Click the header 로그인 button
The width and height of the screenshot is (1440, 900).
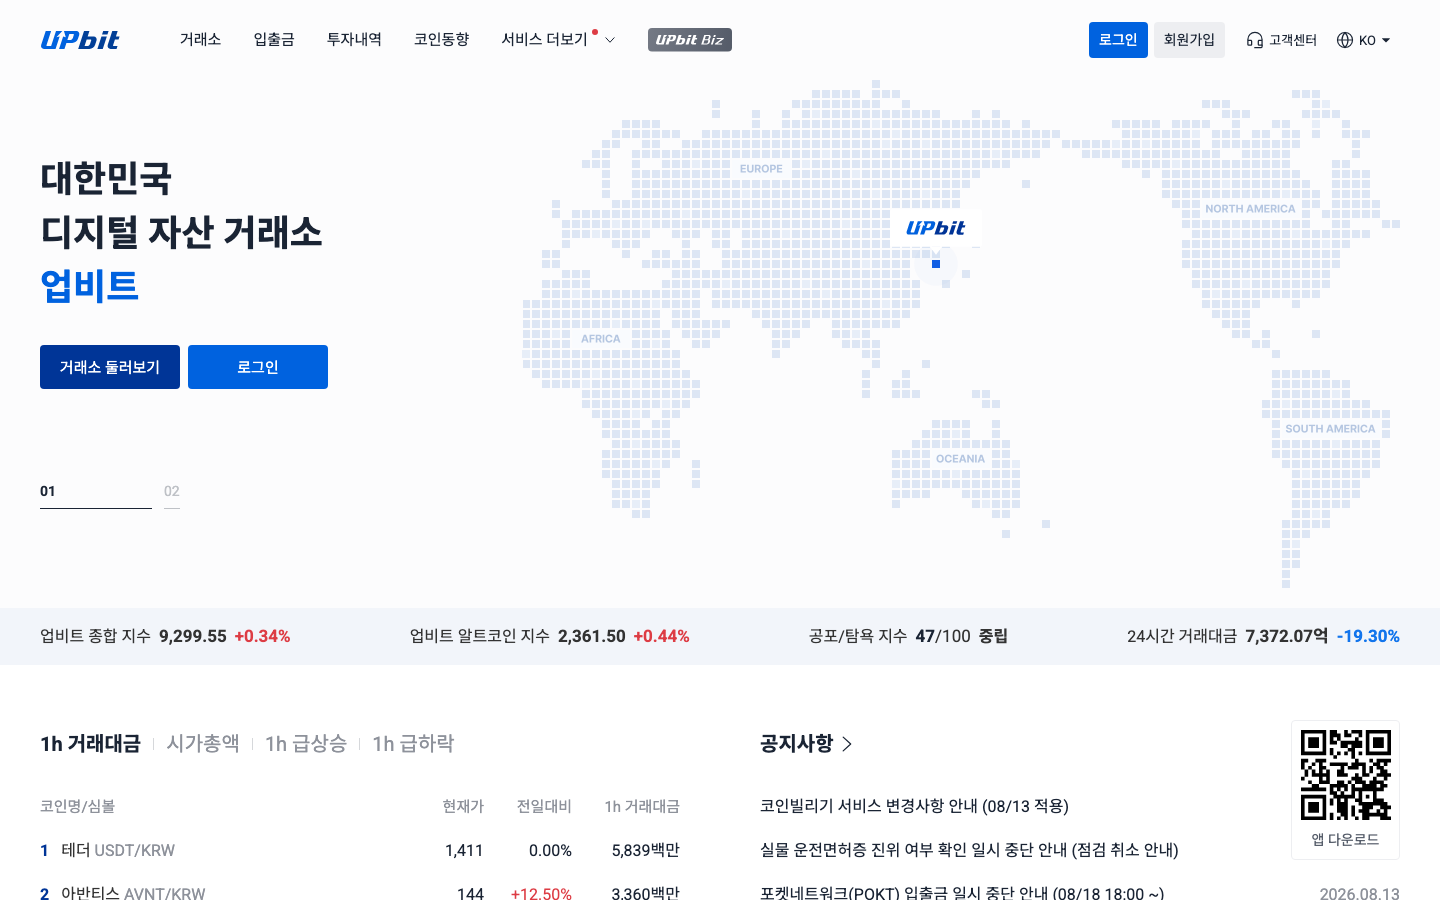[x=1118, y=40]
